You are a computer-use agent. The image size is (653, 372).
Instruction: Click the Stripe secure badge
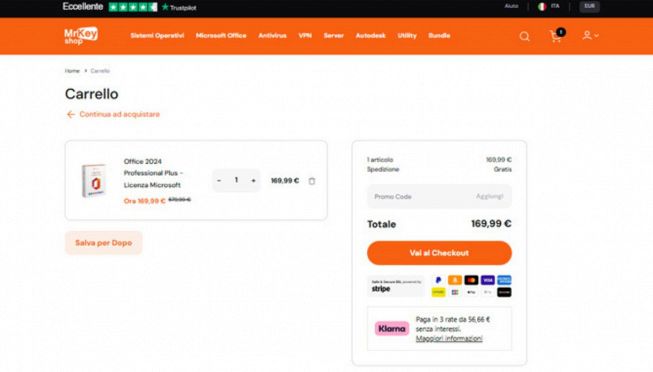[396, 286]
